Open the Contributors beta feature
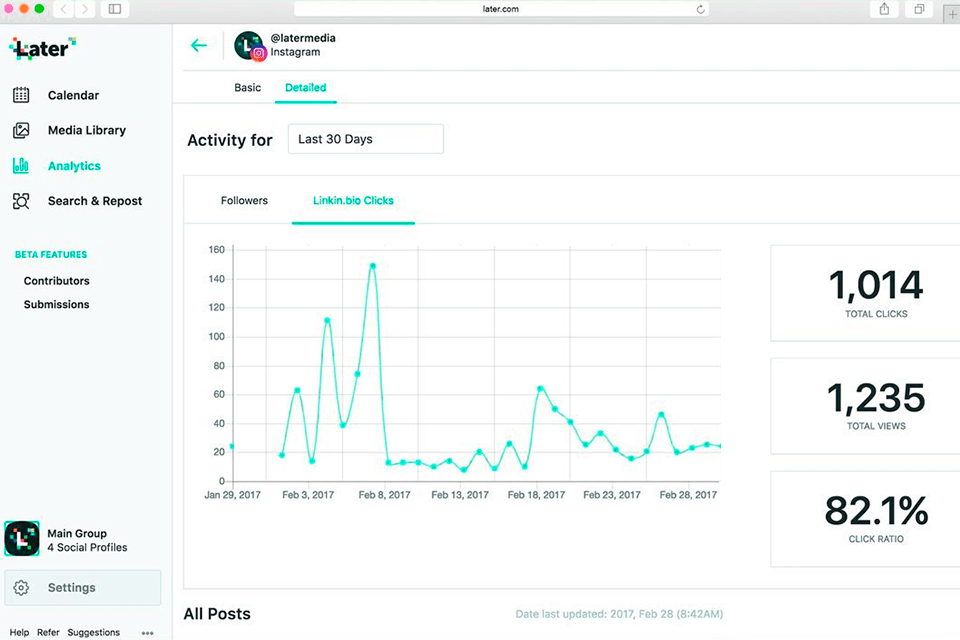 (x=57, y=281)
